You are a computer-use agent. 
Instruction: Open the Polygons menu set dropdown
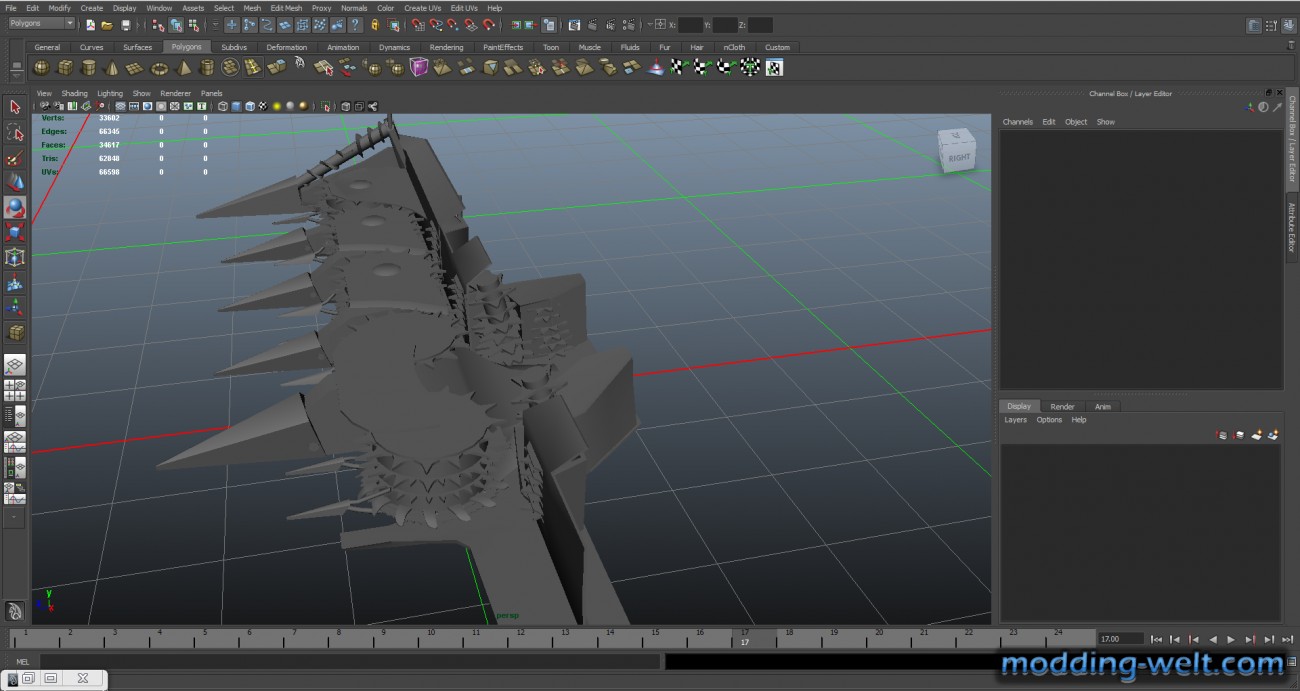coord(41,23)
